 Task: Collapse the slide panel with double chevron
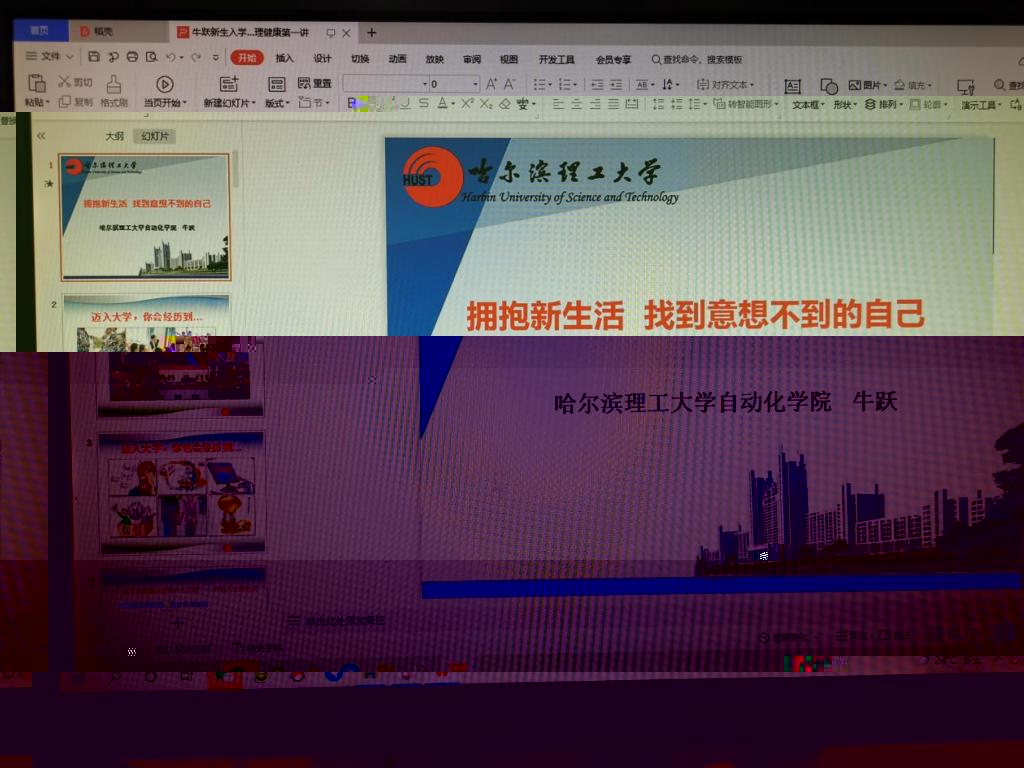coord(41,136)
